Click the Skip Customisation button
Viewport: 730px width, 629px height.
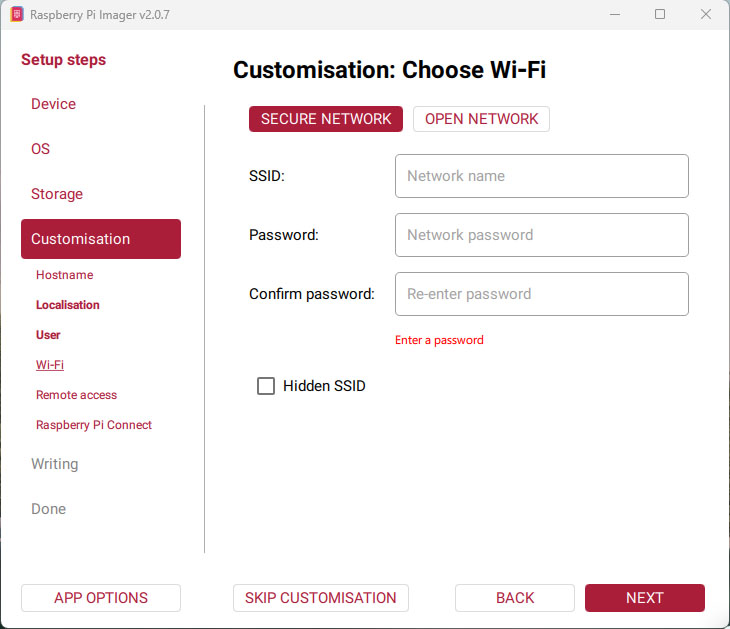[321, 598]
